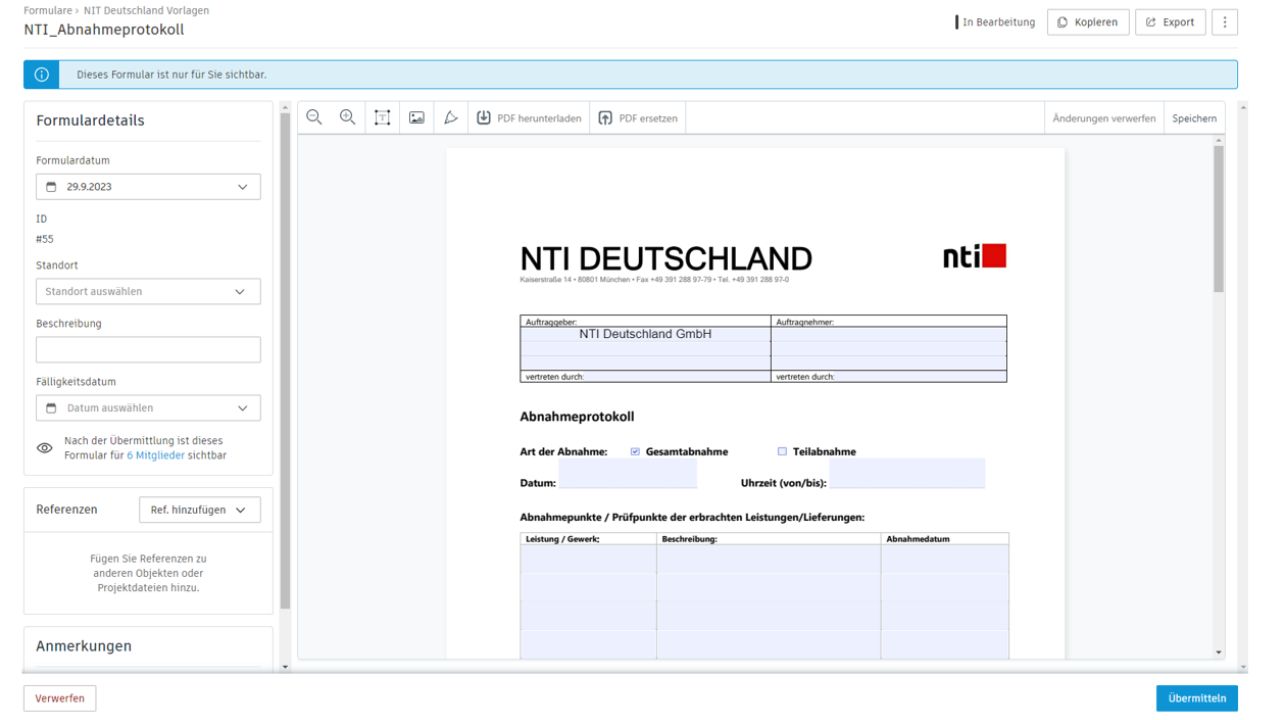Click the red Verwerfen discard-form button
Screen dimensions: 1280x720
(60, 698)
